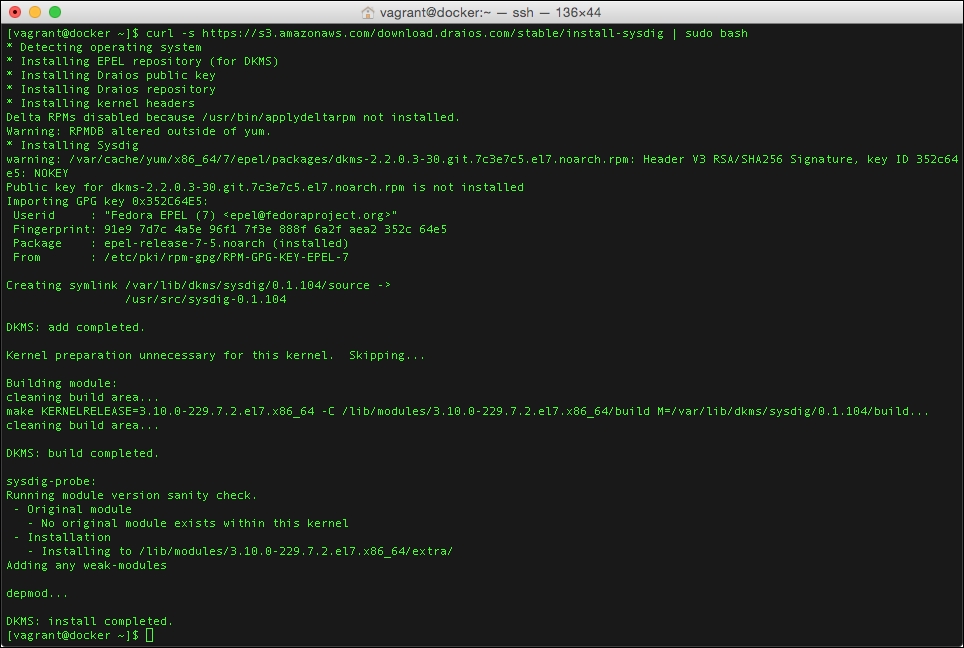This screenshot has width=964, height=648.
Task: Click the first 'cleaning build area...' line
Action: point(82,397)
